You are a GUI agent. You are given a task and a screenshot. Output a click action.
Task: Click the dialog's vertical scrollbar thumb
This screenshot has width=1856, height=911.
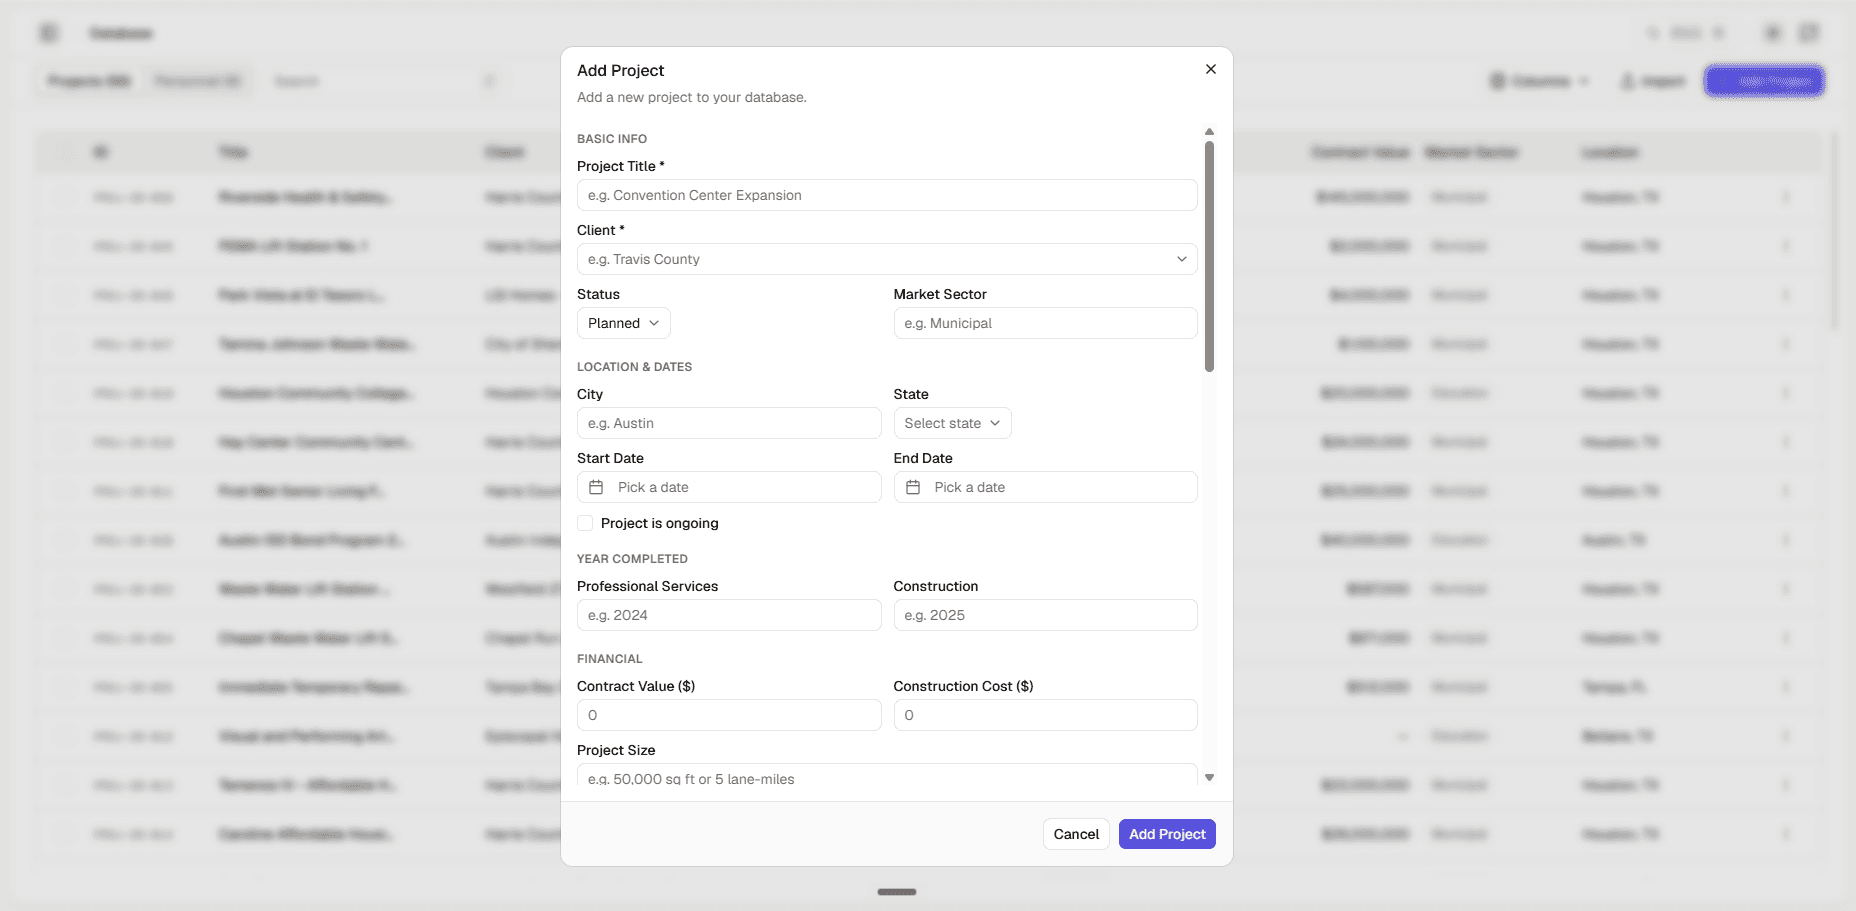pyautogui.click(x=1209, y=257)
